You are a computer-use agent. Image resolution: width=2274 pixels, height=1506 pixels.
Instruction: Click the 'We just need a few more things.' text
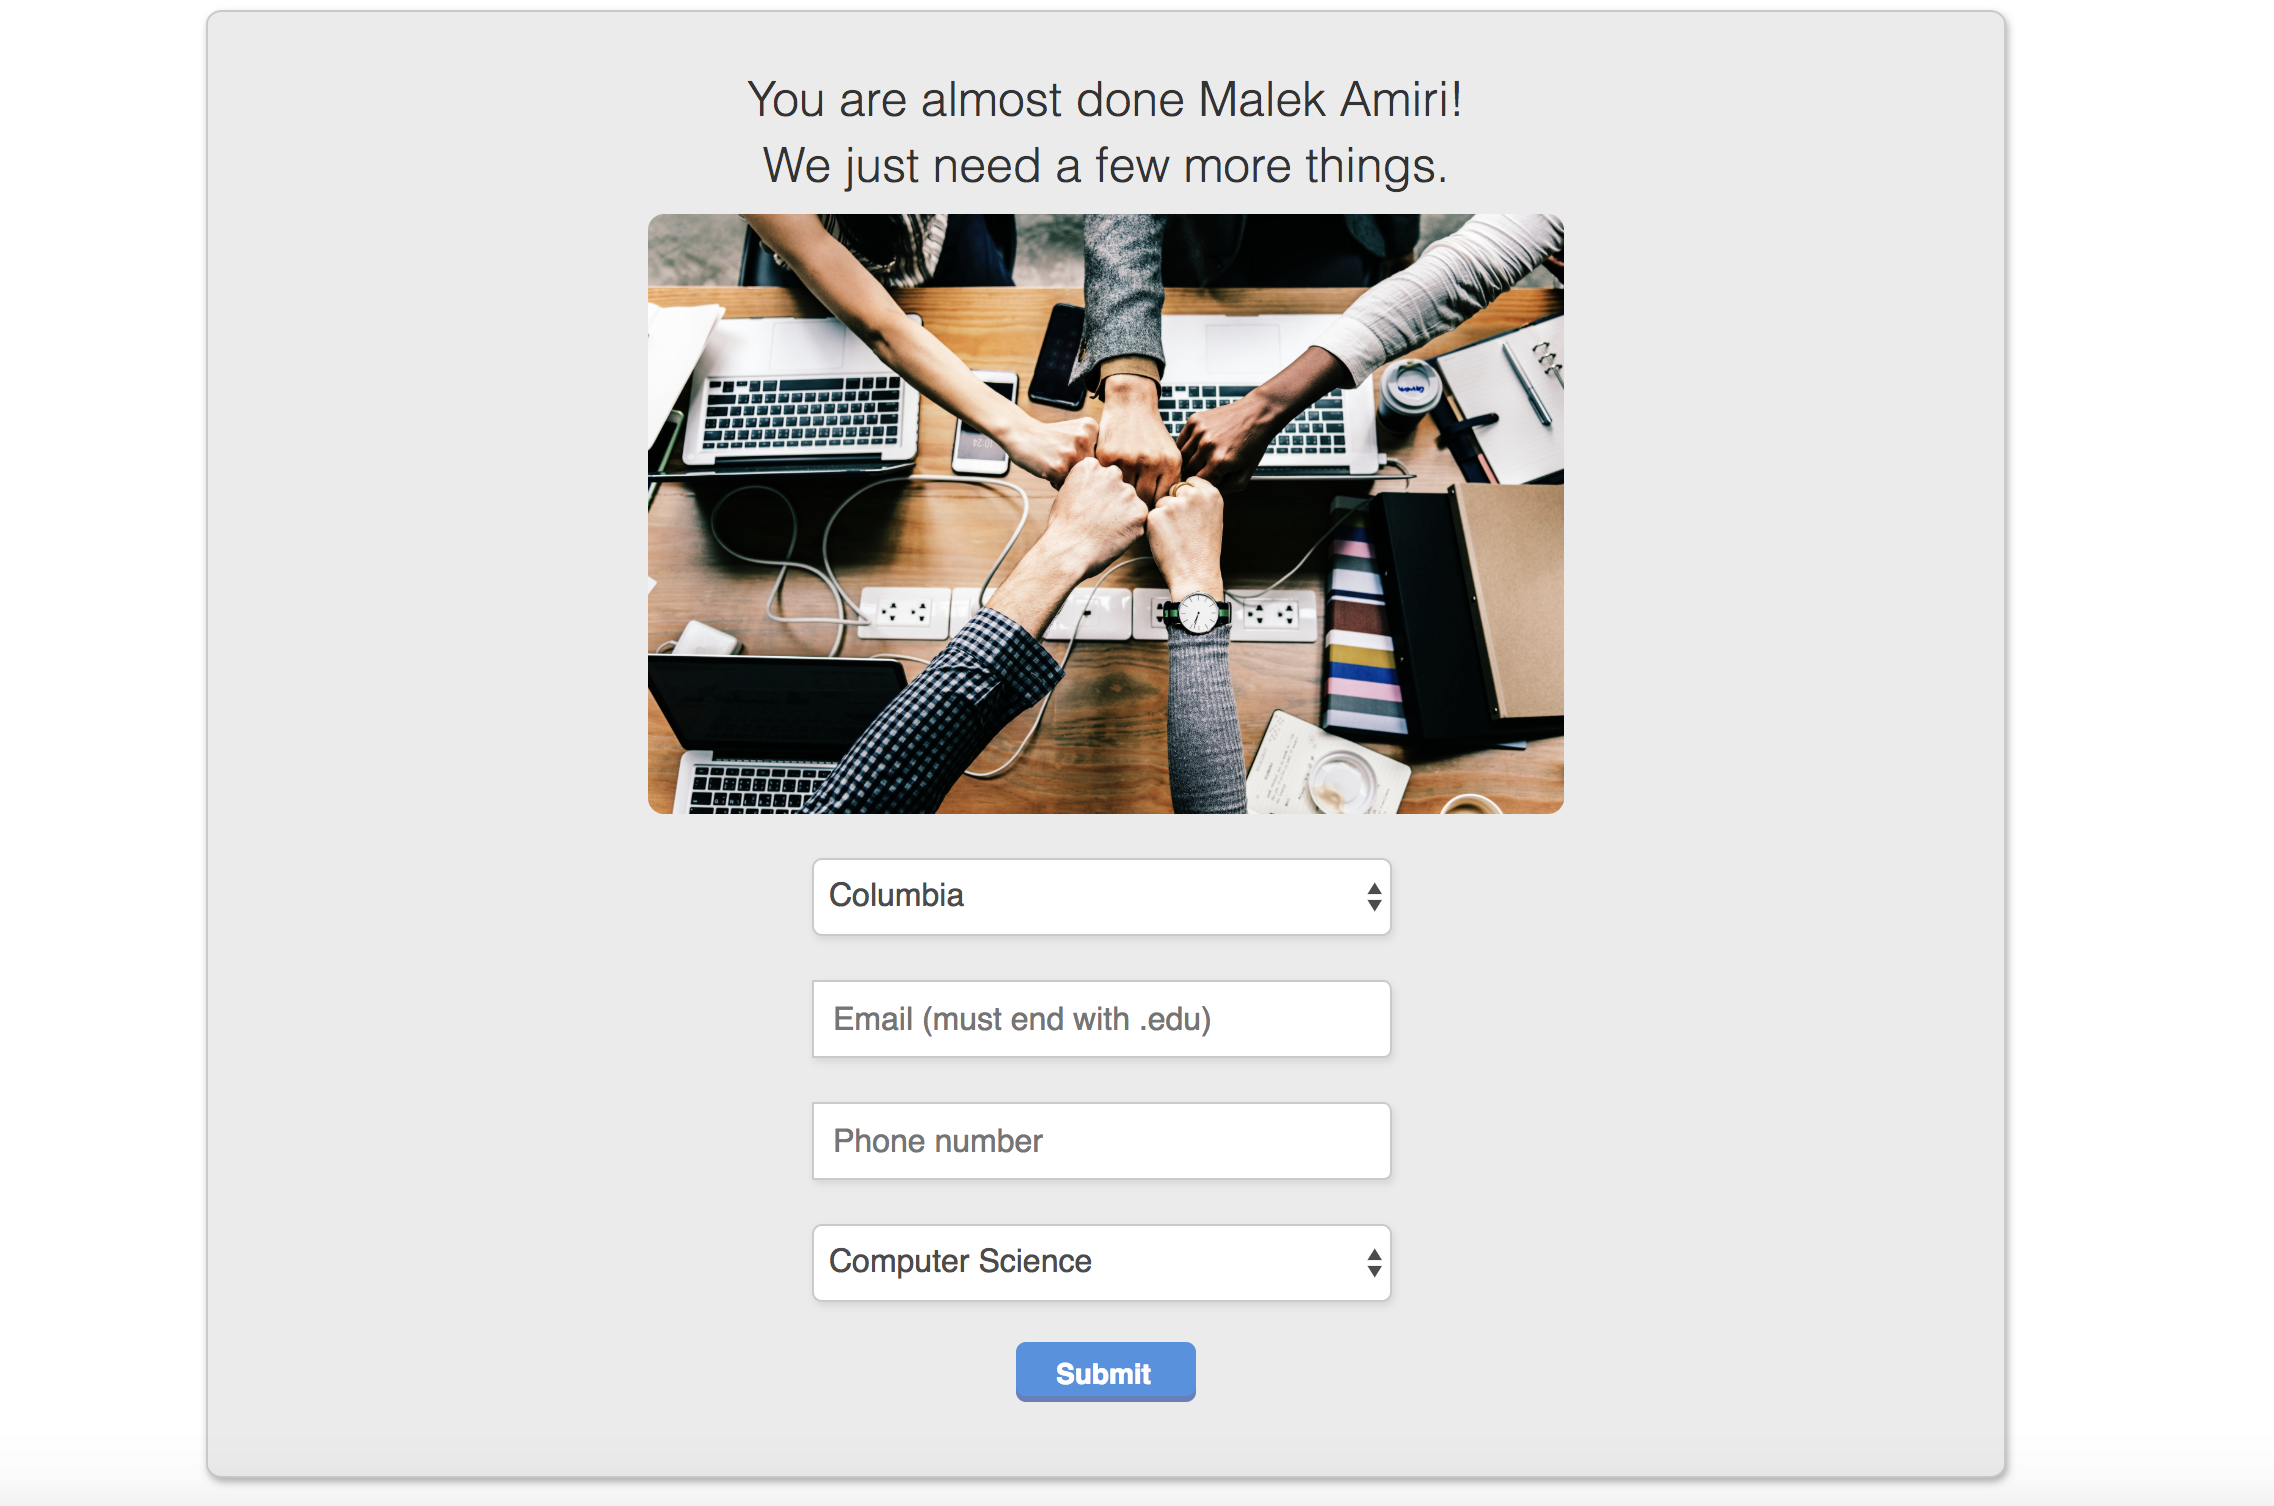[x=1104, y=166]
